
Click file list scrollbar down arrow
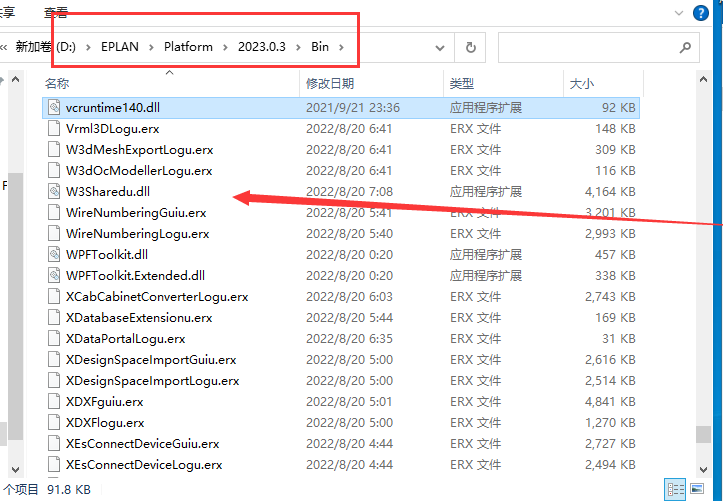(703, 470)
